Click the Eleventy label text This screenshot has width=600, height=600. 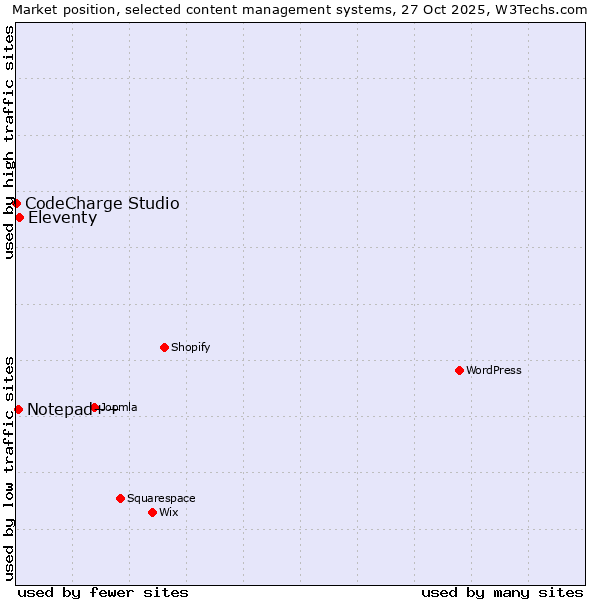62,218
